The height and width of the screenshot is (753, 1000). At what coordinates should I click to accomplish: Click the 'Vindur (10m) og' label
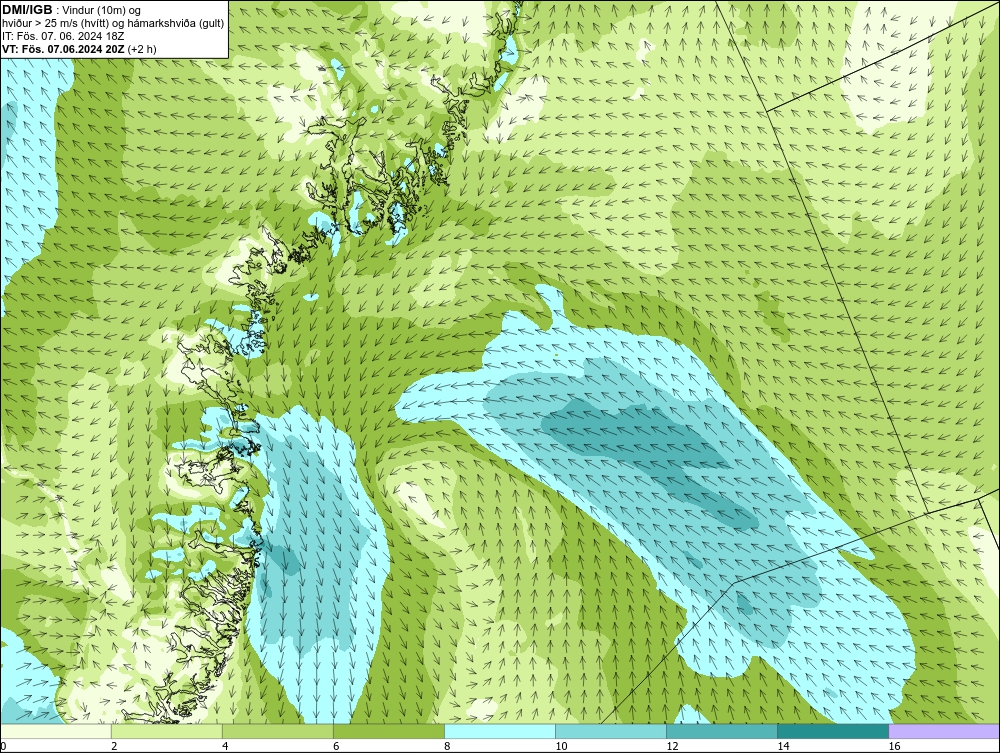coord(103,10)
